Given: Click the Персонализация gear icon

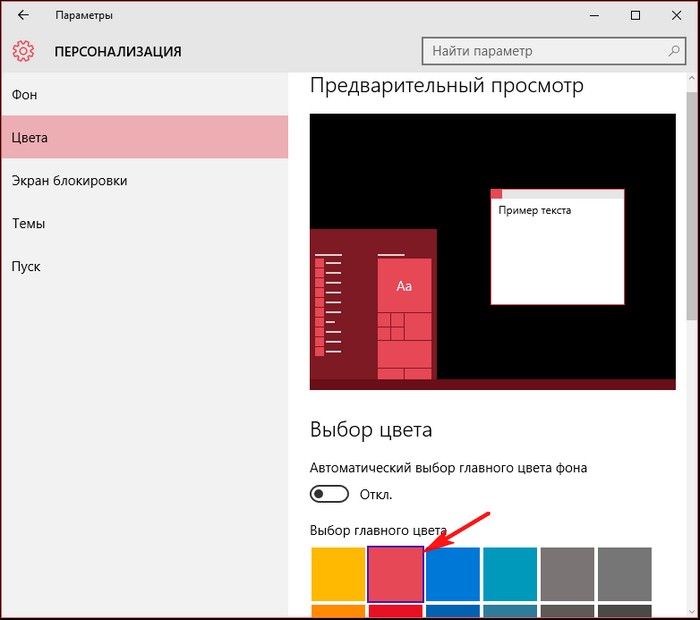Looking at the screenshot, I should [24, 51].
